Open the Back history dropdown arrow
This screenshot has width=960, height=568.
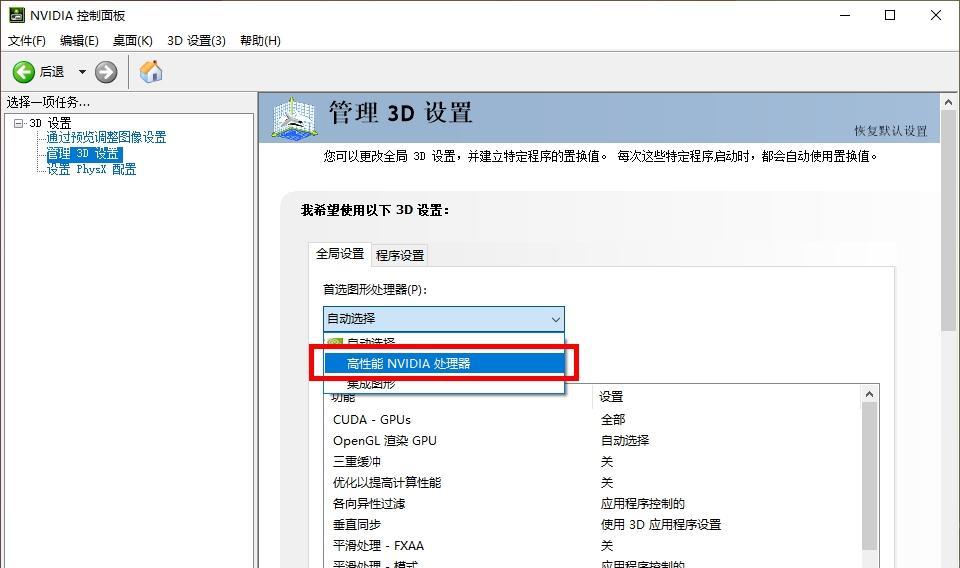tap(82, 72)
